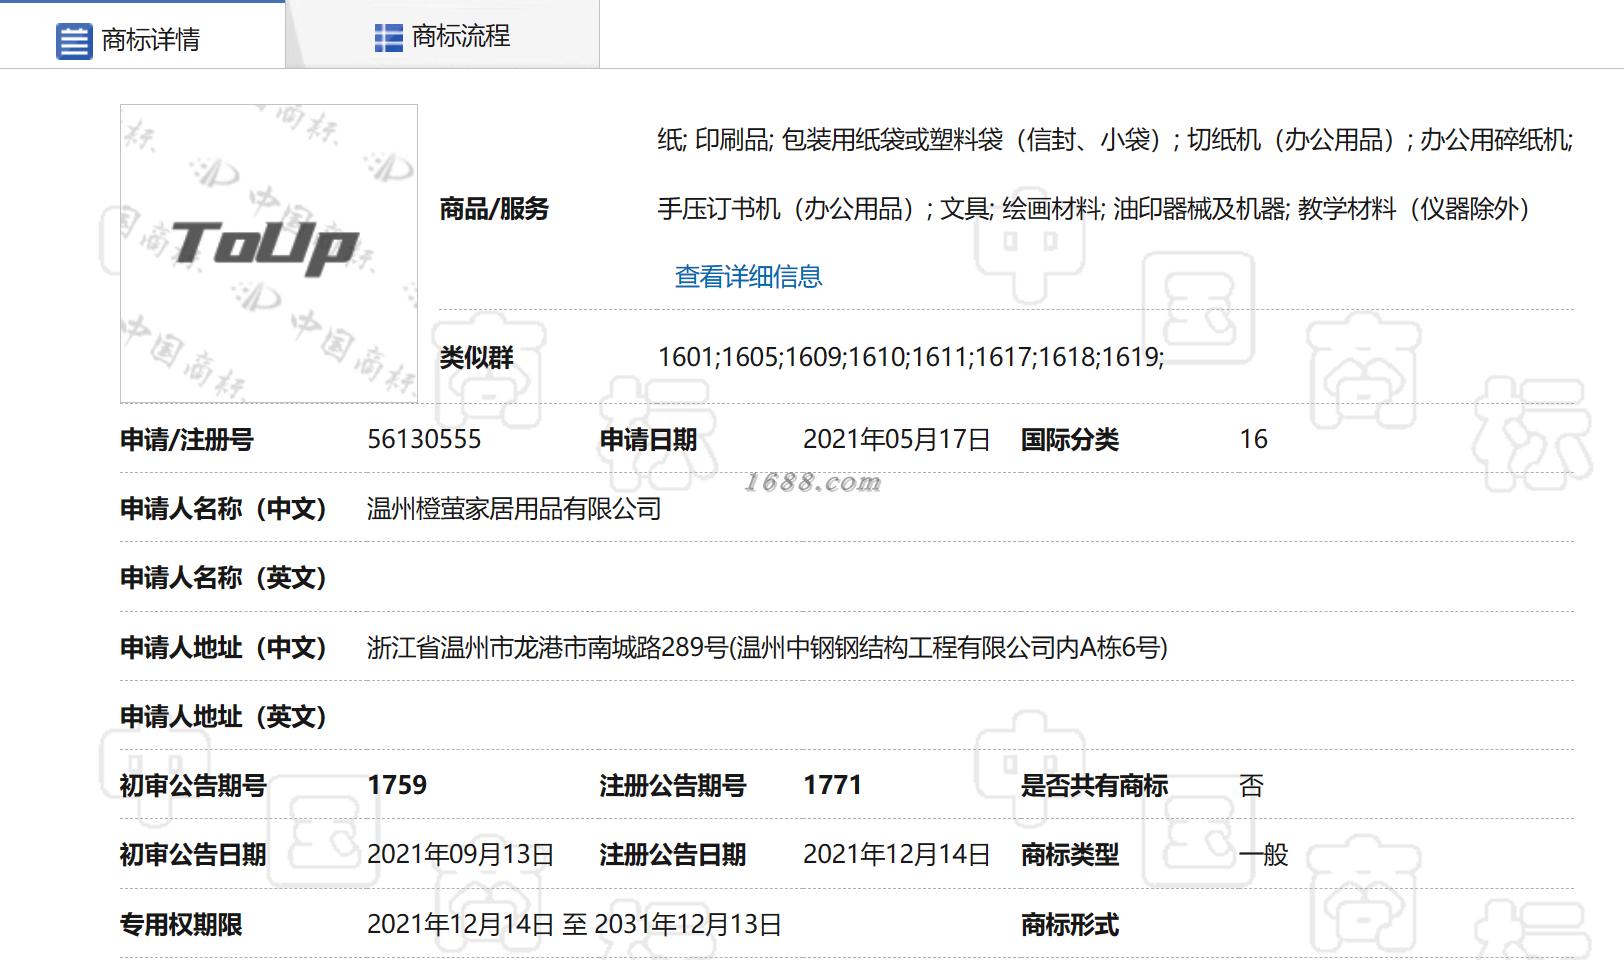Click the 申请人地址（英文） label
This screenshot has height=960, width=1624.
click(x=224, y=717)
